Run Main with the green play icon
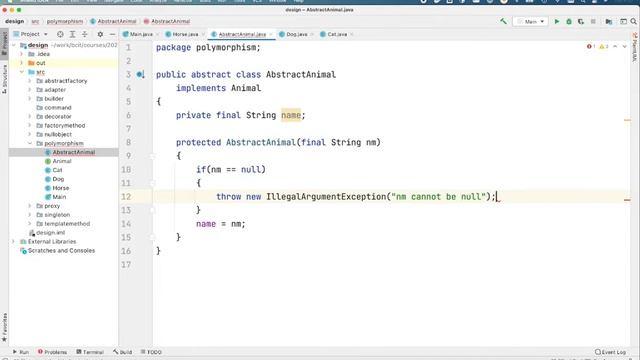This screenshot has width=640, height=360. click(556, 21)
